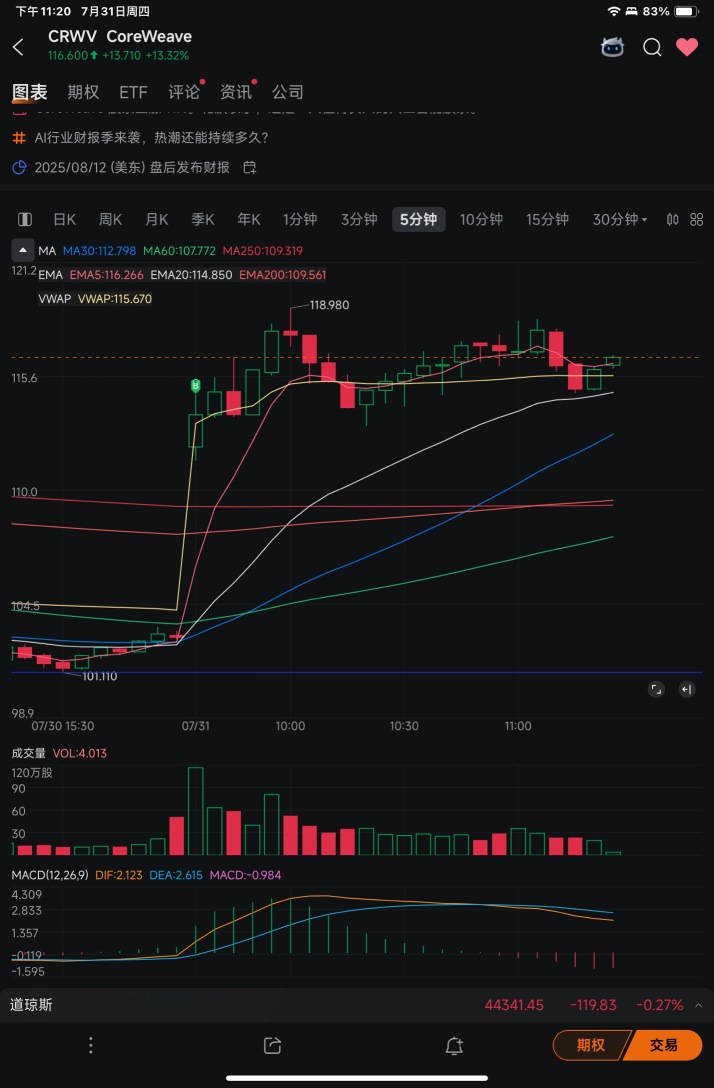Click the green B buy marker on chart
The height and width of the screenshot is (1088, 714).
pyautogui.click(x=196, y=385)
